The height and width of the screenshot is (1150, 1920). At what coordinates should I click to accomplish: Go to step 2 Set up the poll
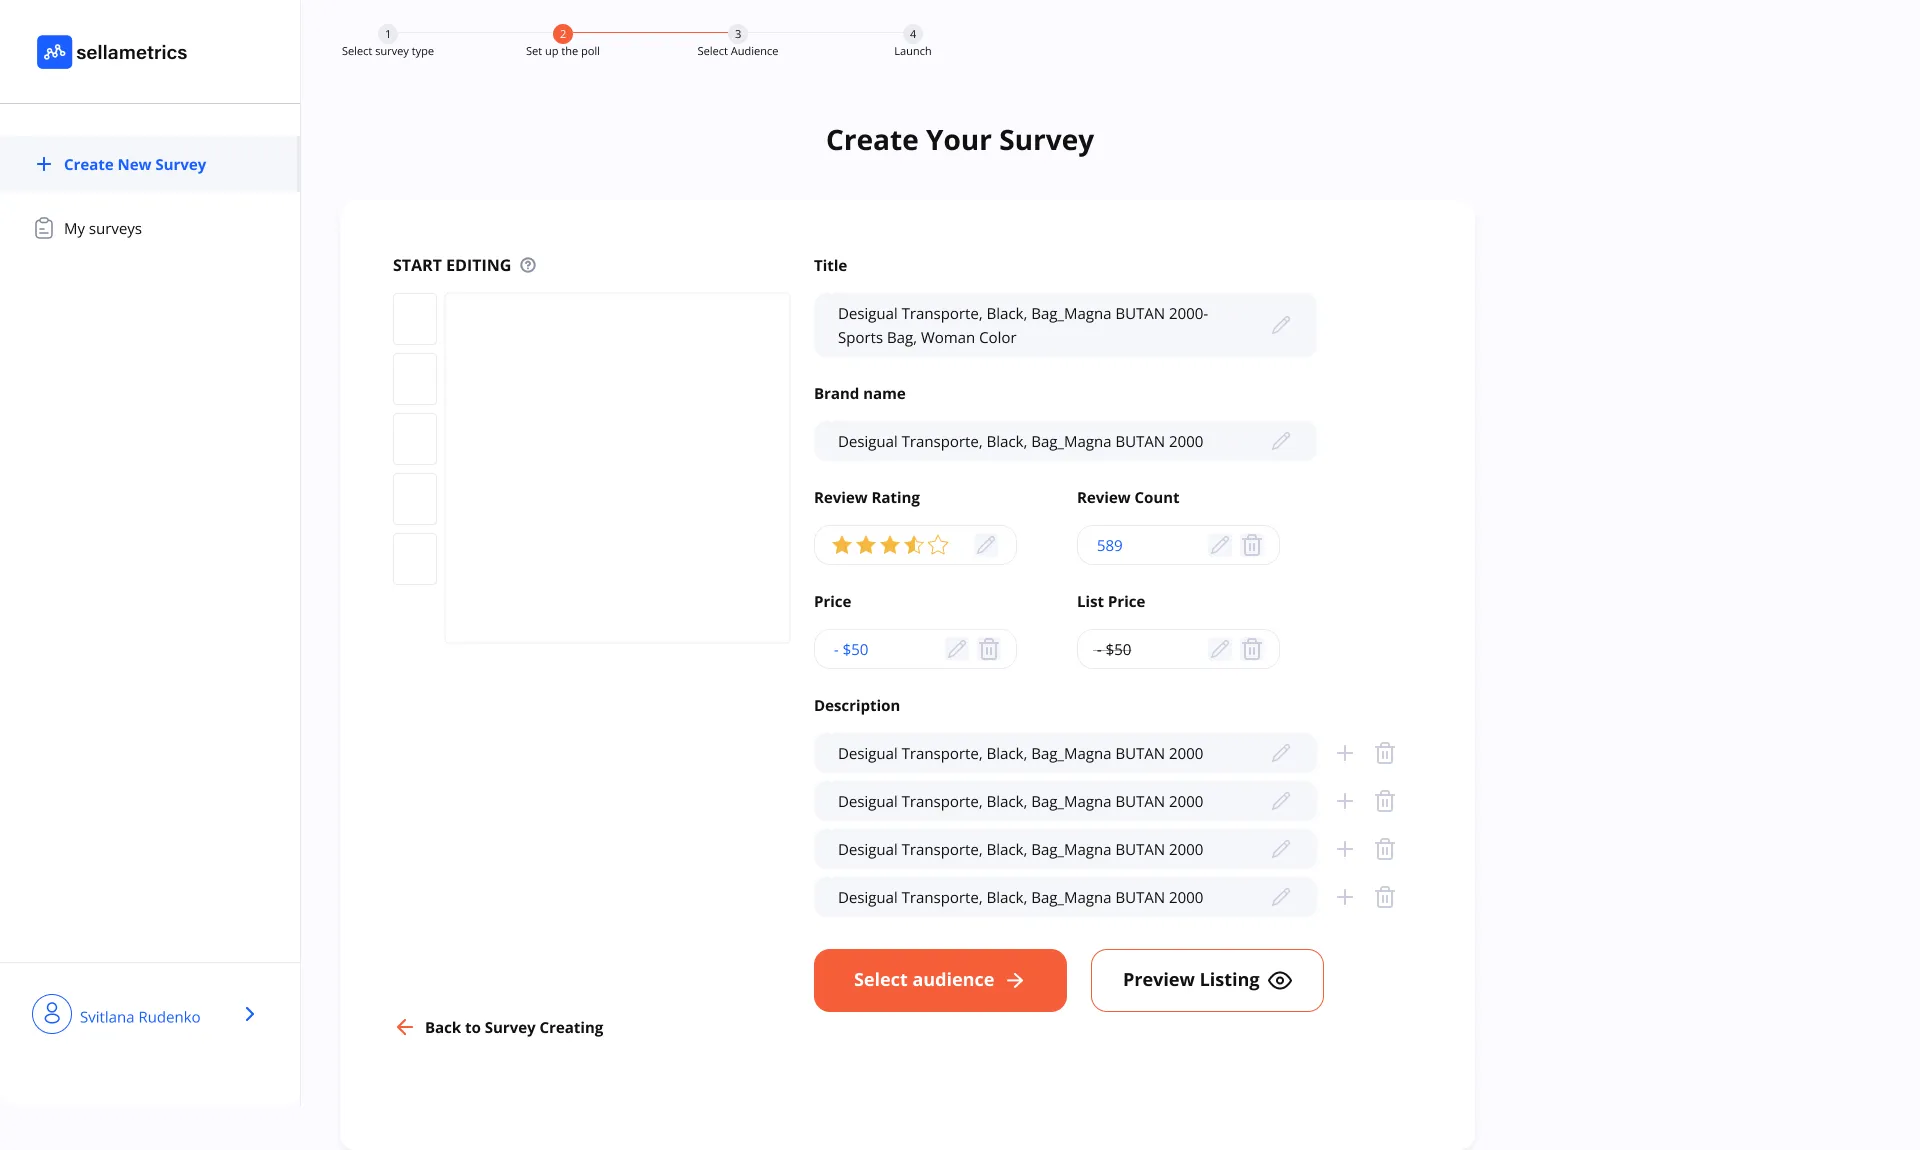click(x=563, y=42)
